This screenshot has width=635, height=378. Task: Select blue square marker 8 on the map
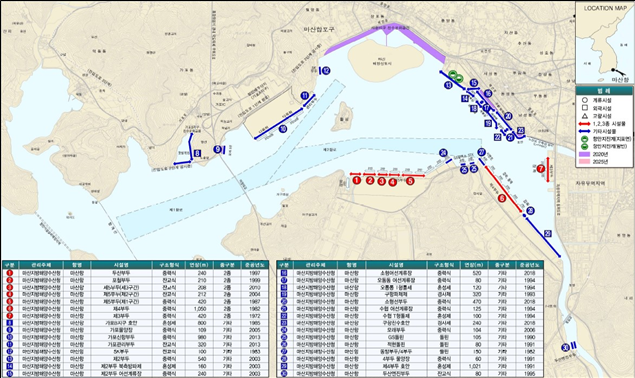pyautogui.click(x=197, y=153)
